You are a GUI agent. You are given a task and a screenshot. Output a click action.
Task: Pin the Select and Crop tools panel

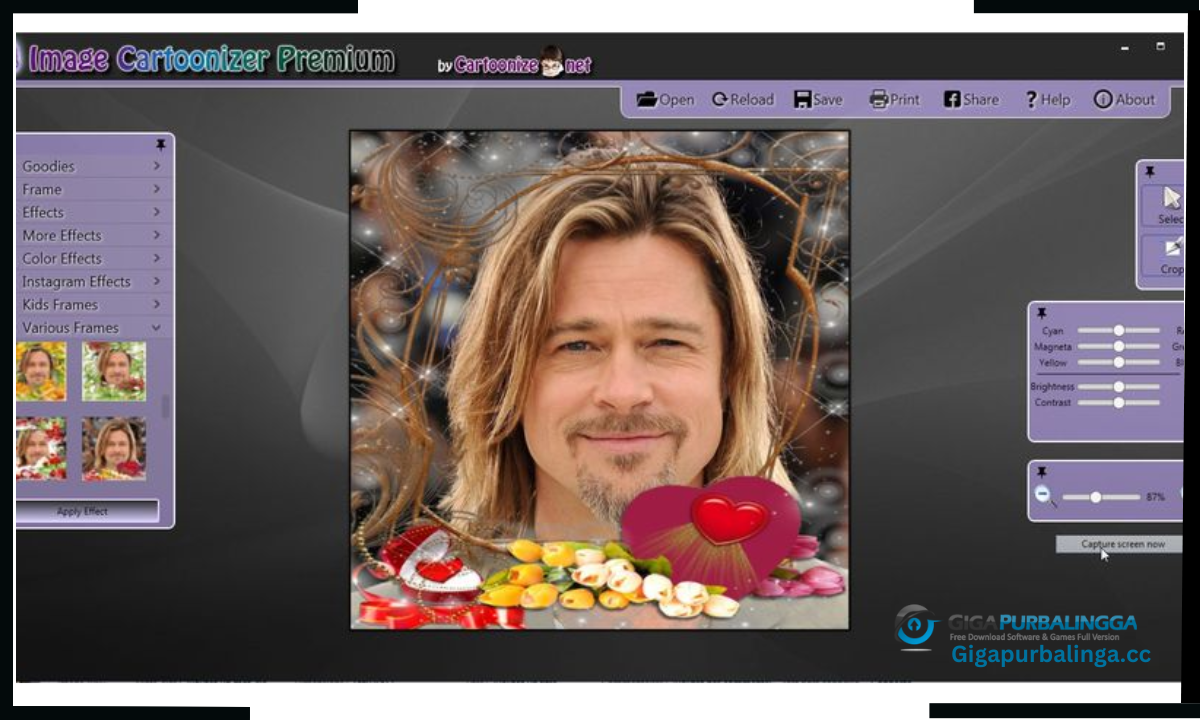coord(1149,172)
